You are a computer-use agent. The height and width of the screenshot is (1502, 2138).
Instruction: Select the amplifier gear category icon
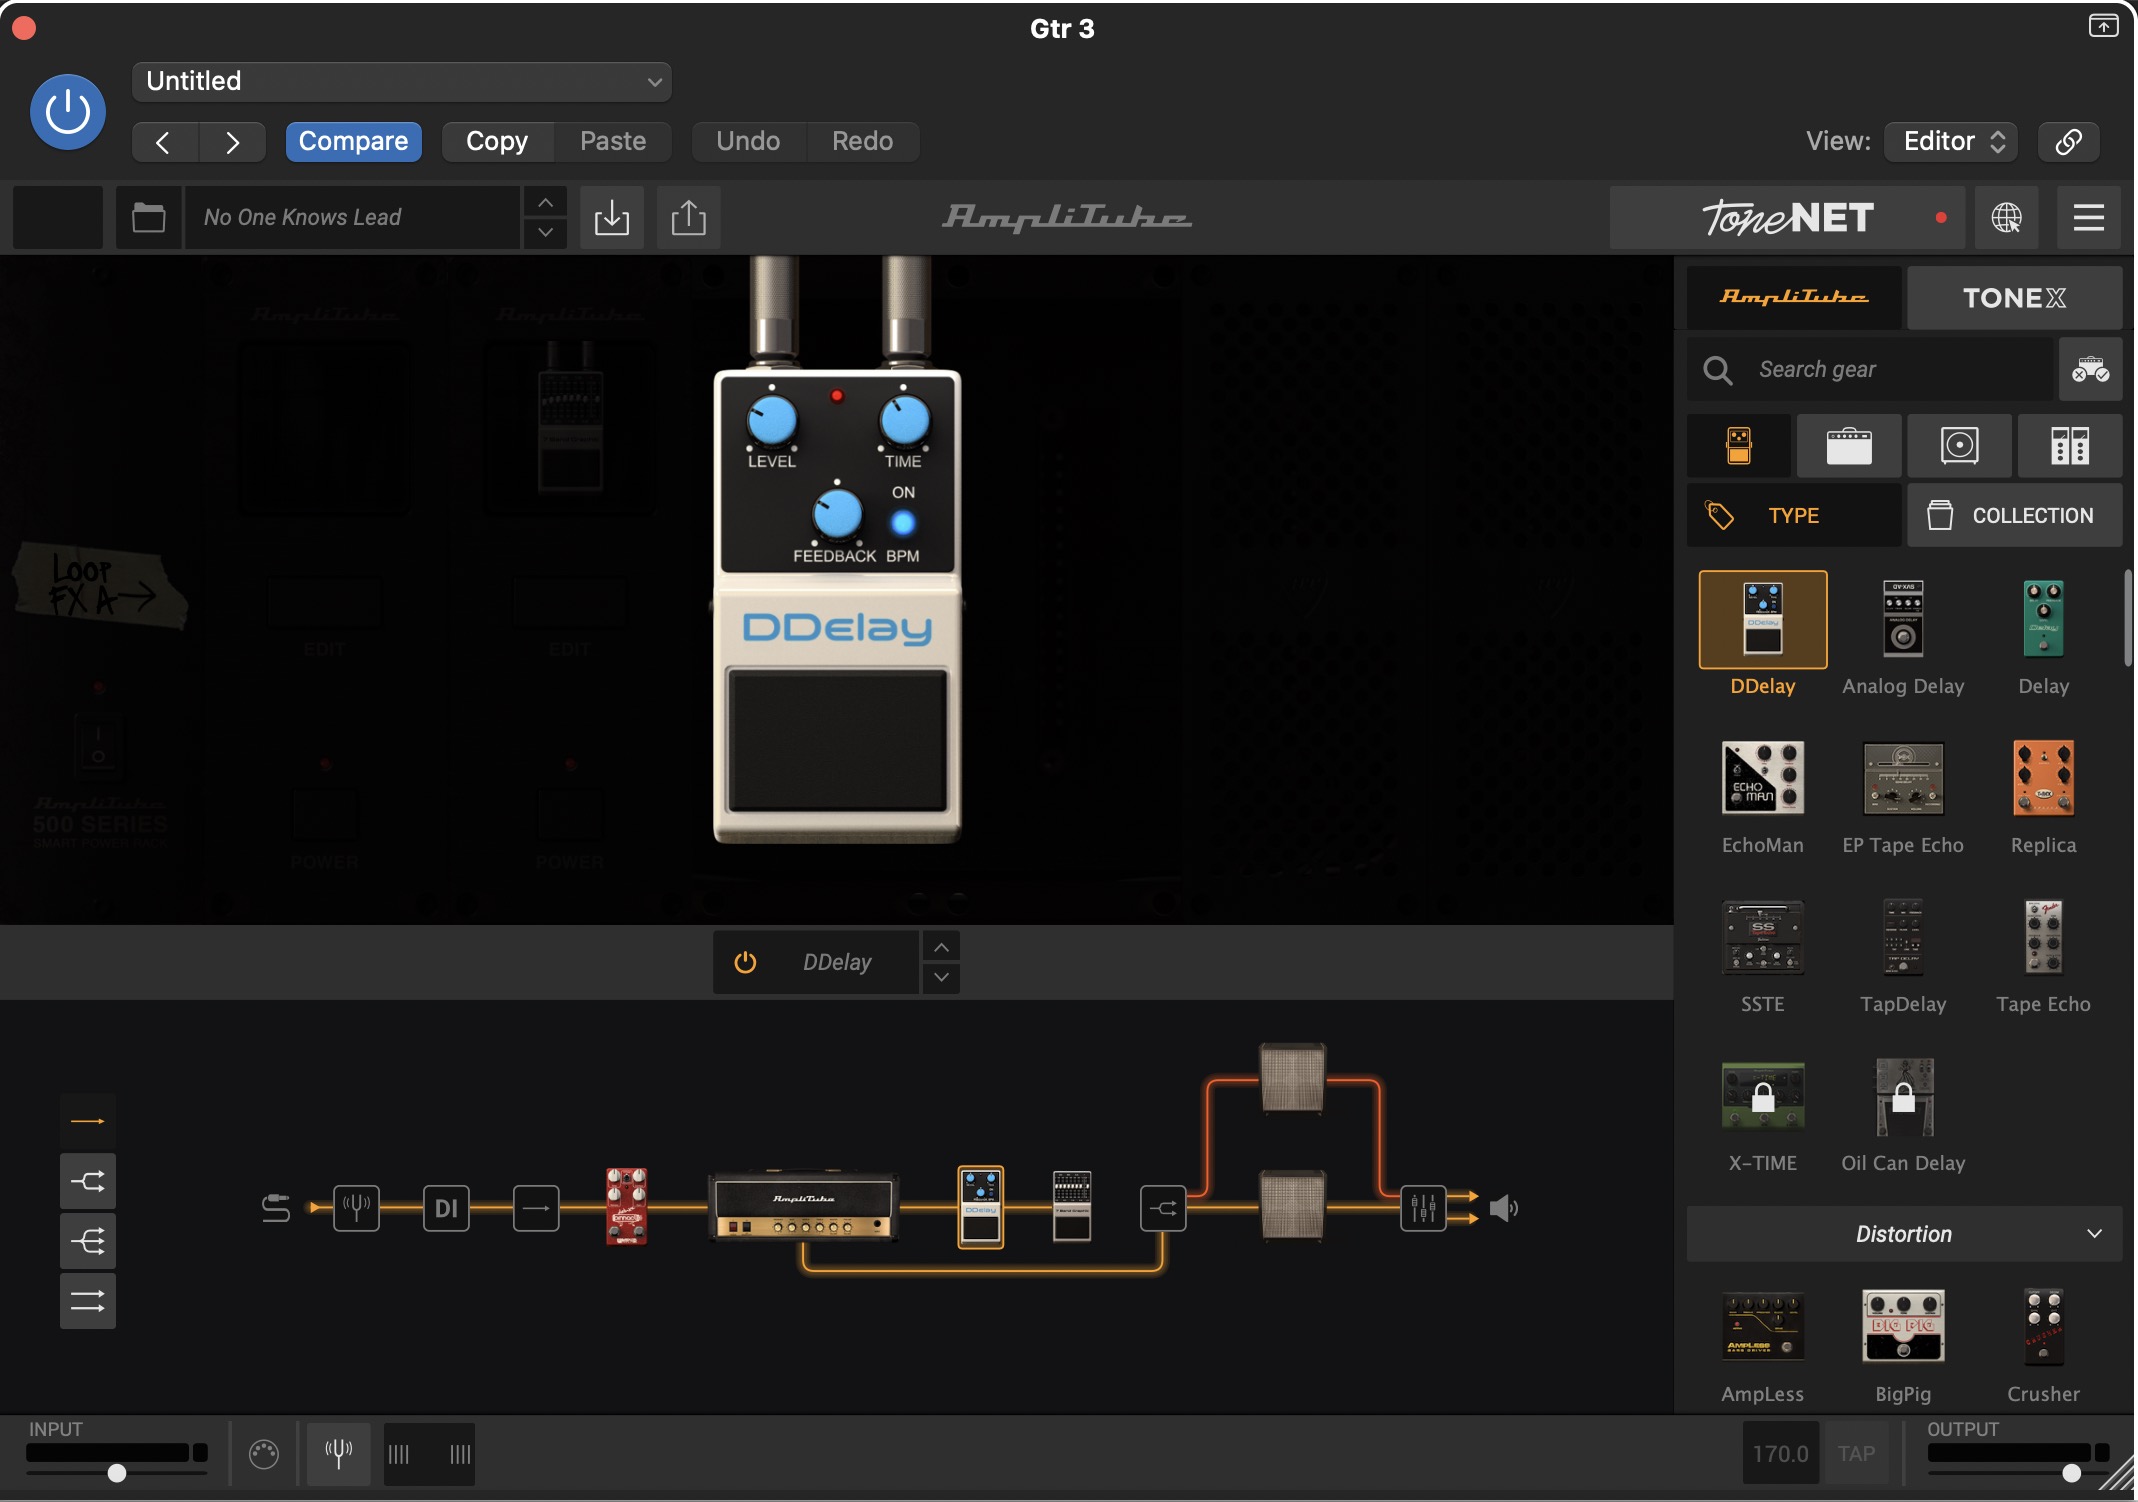pos(1848,446)
